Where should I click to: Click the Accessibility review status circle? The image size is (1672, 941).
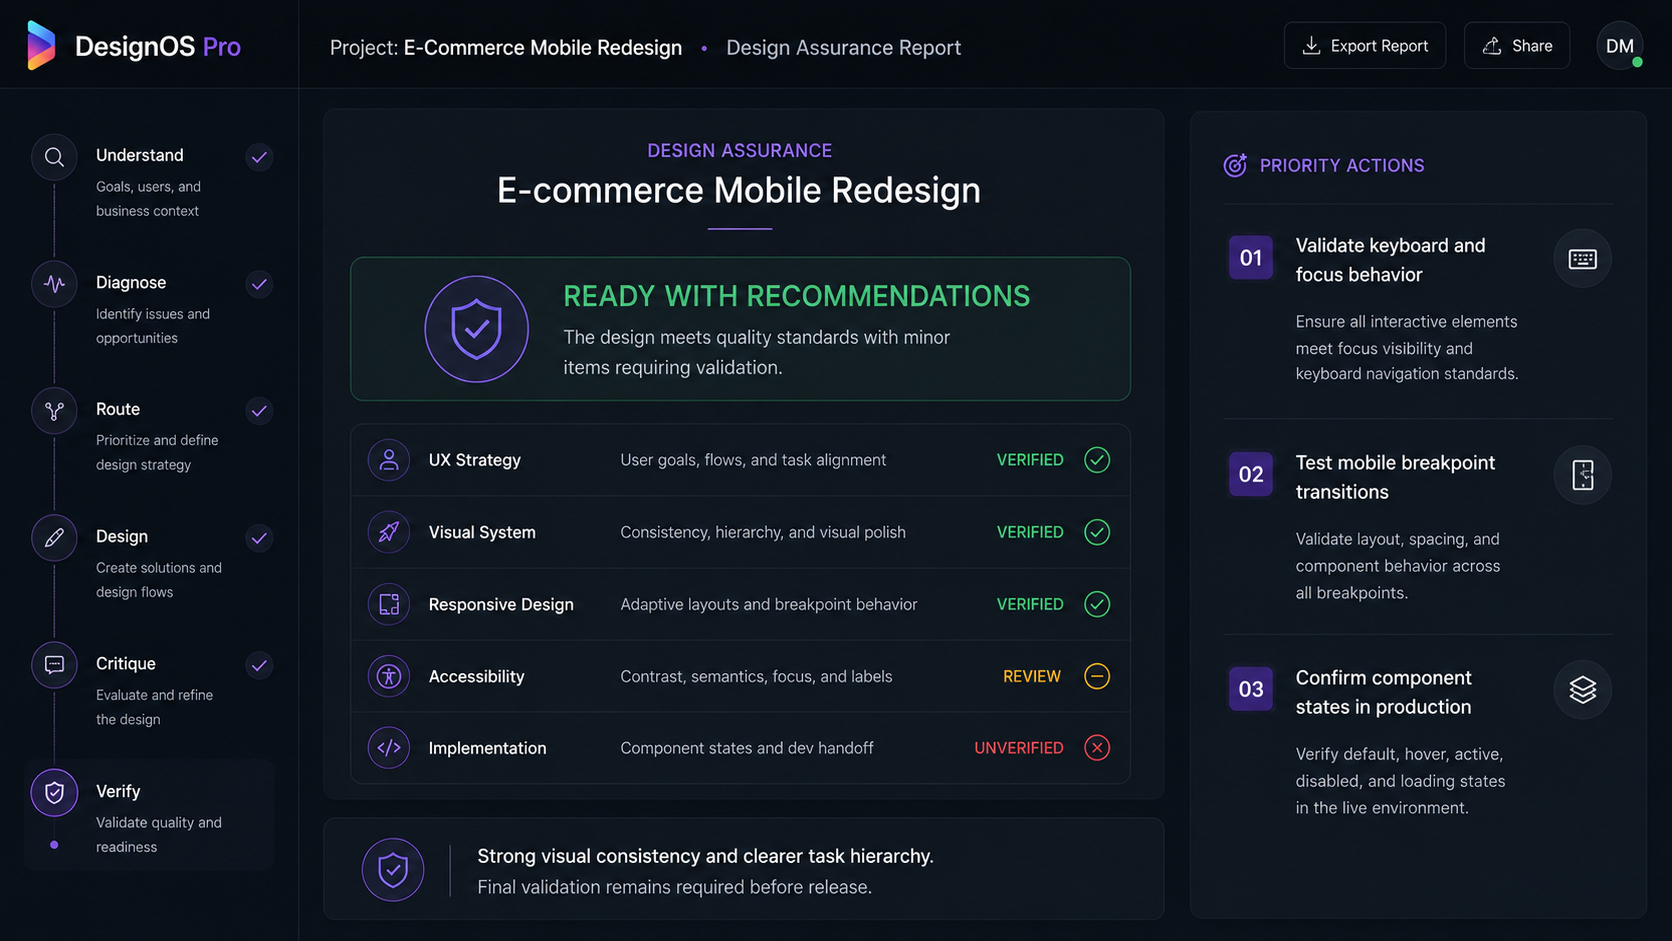1097,676
